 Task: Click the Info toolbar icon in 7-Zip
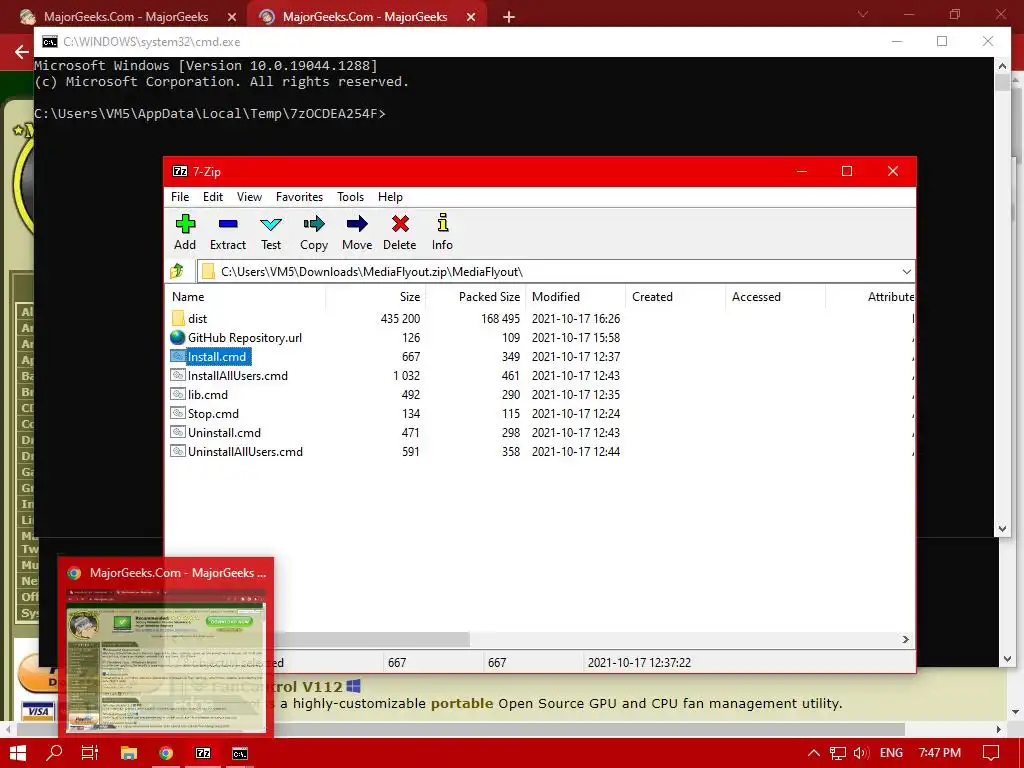tap(443, 223)
